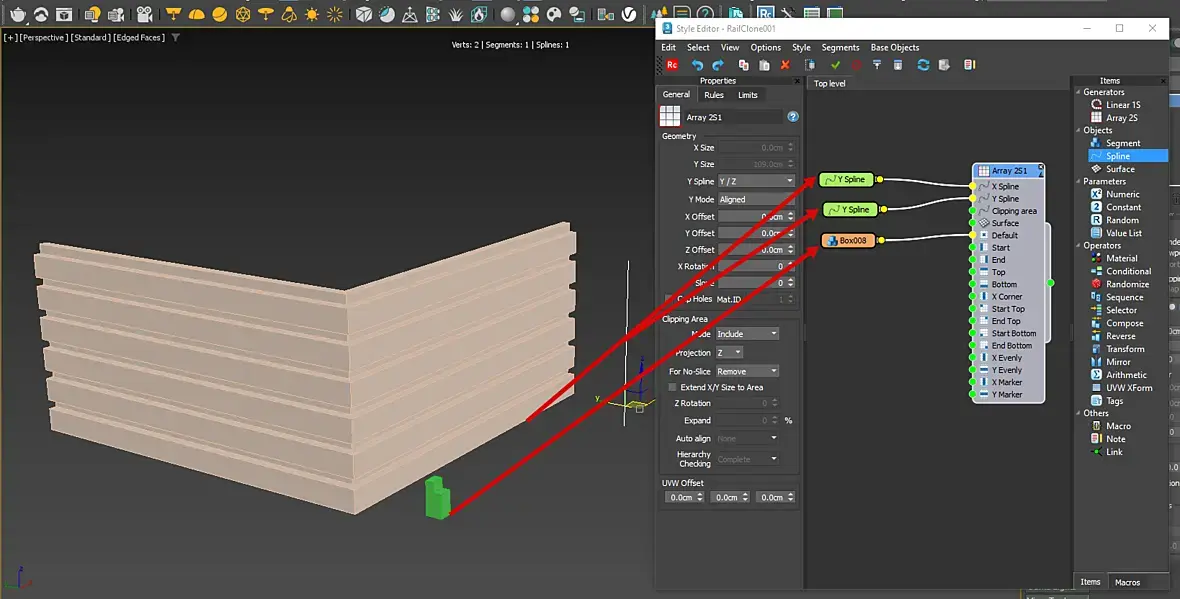Image resolution: width=1180 pixels, height=599 pixels.
Task: Click the upper Y Spline node
Action: (x=847, y=179)
